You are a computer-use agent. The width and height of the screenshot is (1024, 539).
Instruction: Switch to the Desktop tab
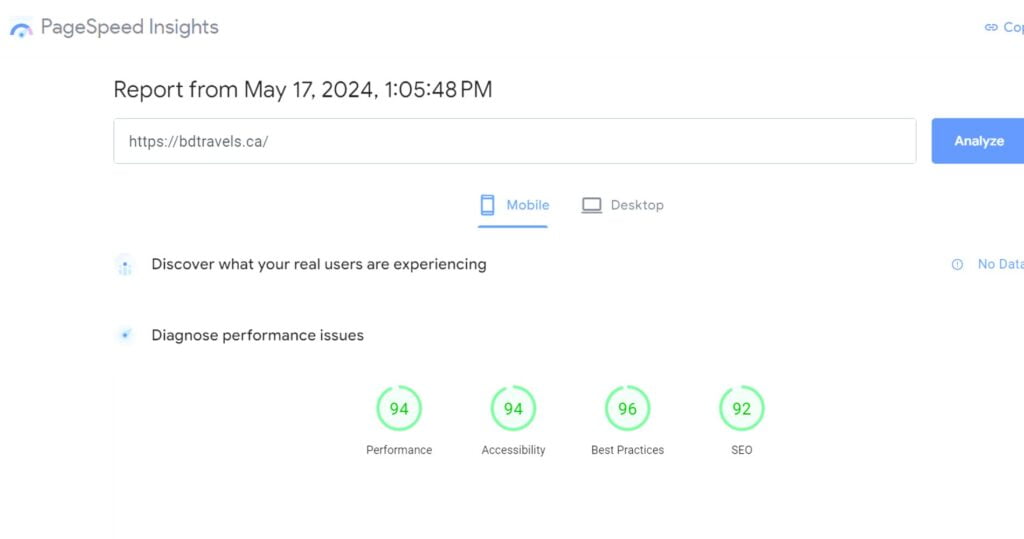[x=622, y=205]
